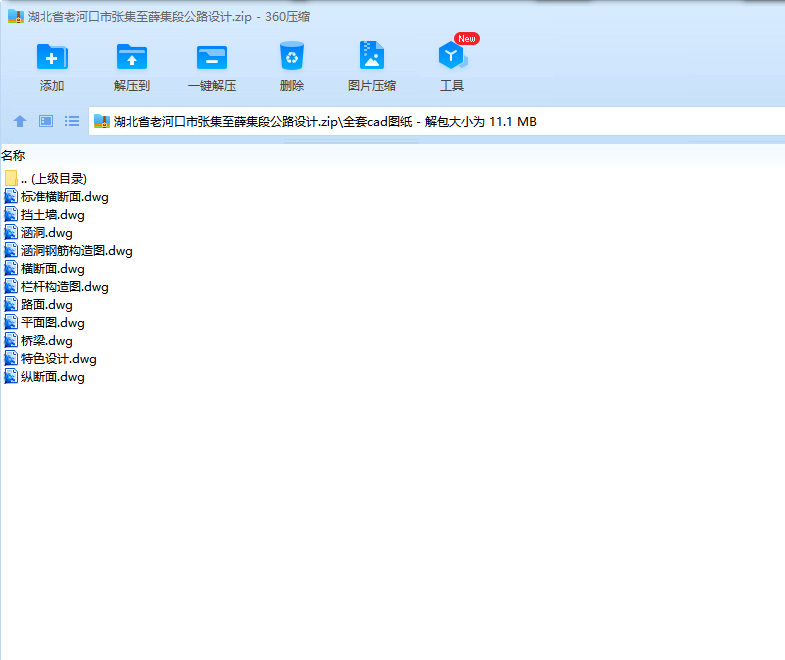Click the 360压缩 app icon in title bar

16,17
